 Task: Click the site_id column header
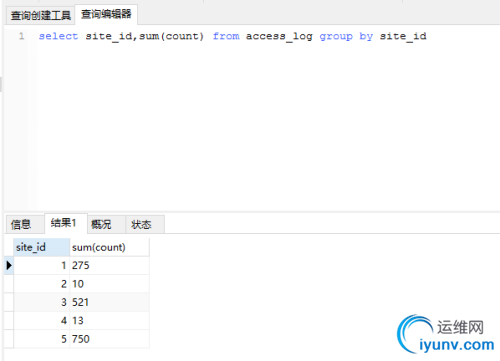point(42,247)
